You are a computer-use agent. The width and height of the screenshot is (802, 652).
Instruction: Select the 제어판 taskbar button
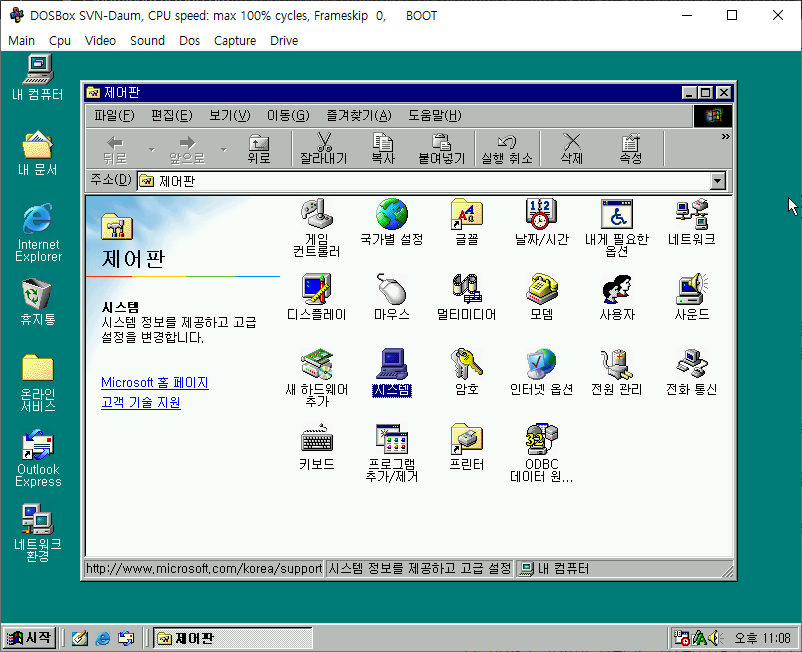[x=233, y=638]
